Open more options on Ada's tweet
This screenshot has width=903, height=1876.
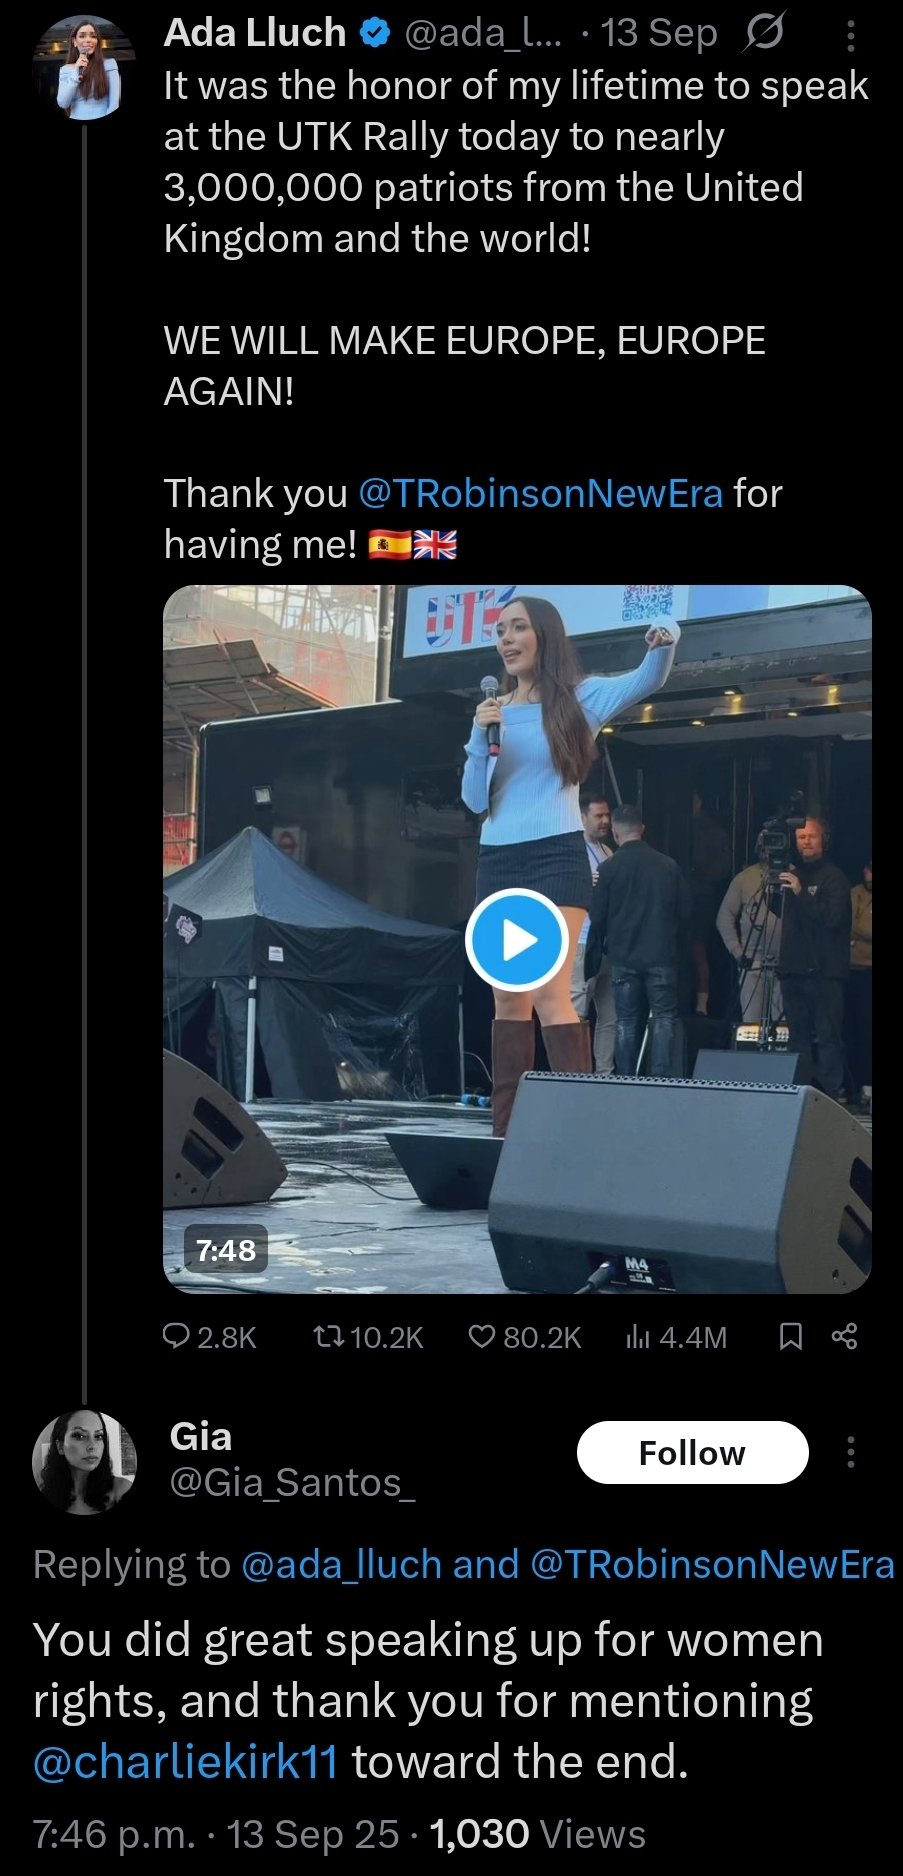[850, 37]
